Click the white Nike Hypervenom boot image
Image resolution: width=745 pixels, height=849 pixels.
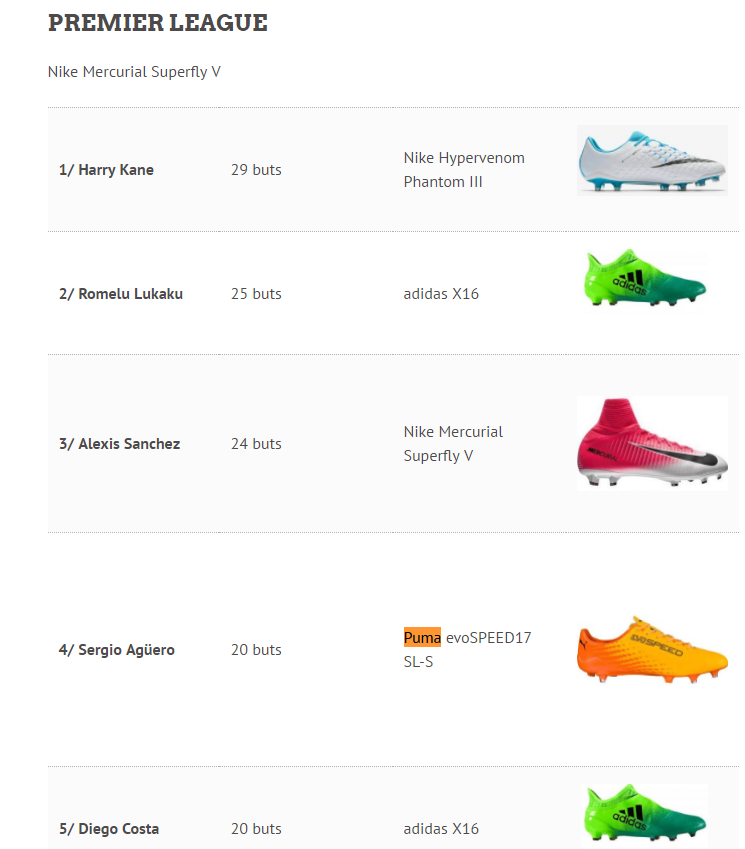coord(652,160)
